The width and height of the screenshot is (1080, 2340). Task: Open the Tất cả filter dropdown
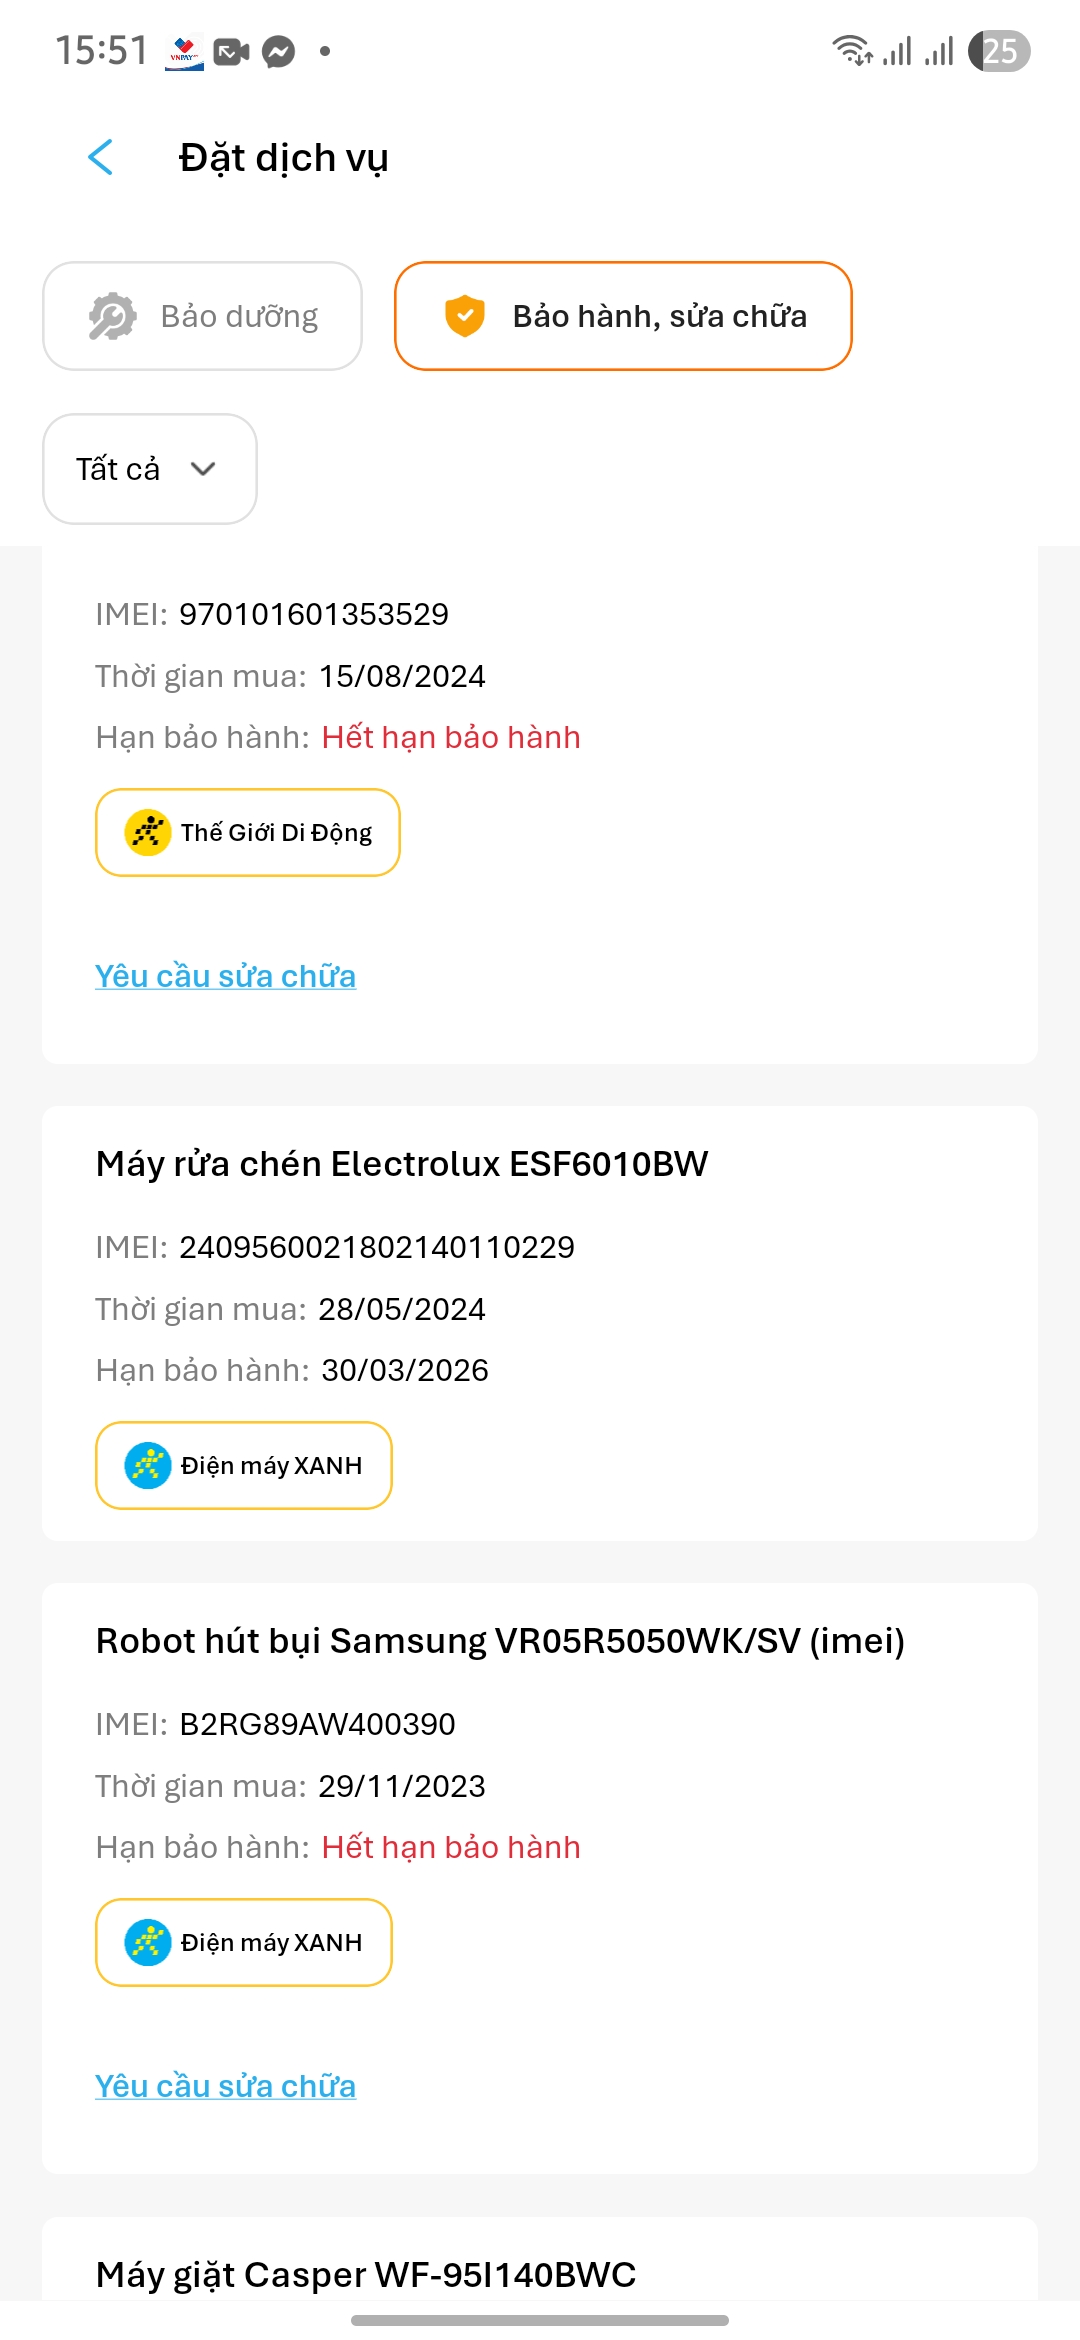pyautogui.click(x=118, y=469)
